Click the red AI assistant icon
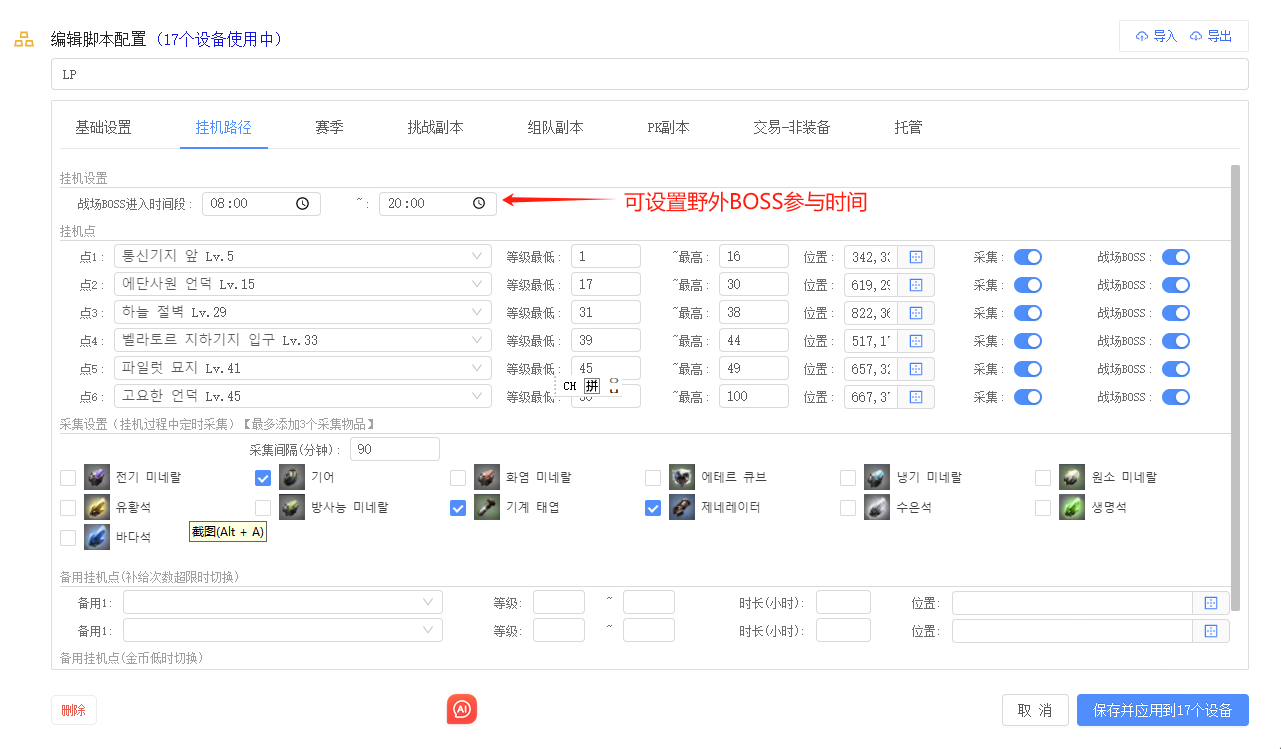The height and width of the screenshot is (749, 1281). (462, 709)
